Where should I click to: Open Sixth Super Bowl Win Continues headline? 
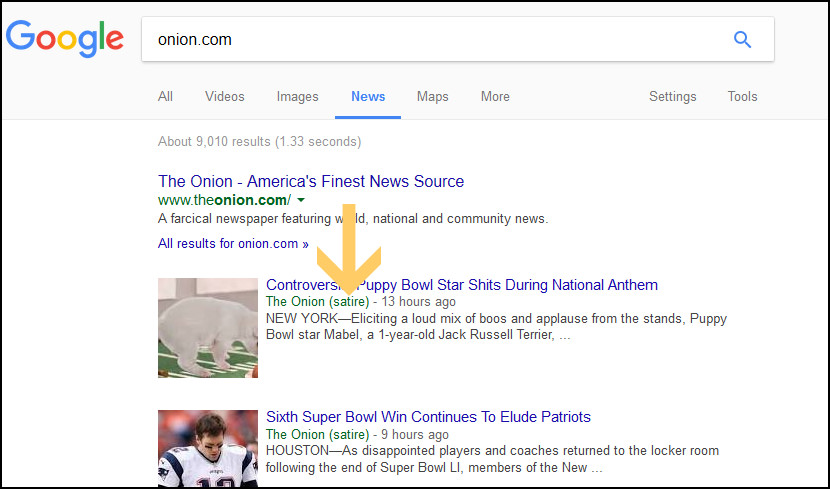[428, 416]
